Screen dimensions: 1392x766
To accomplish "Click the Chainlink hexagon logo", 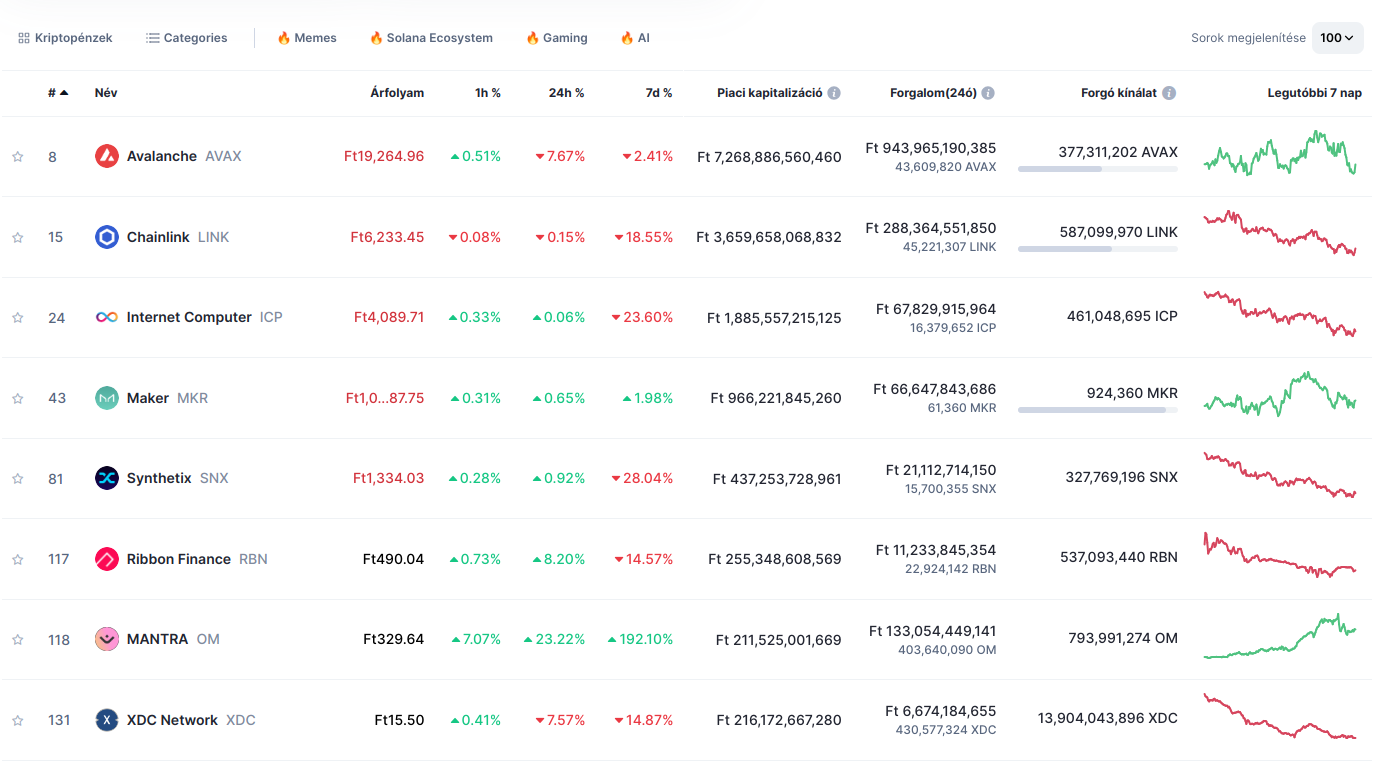I will [107, 237].
